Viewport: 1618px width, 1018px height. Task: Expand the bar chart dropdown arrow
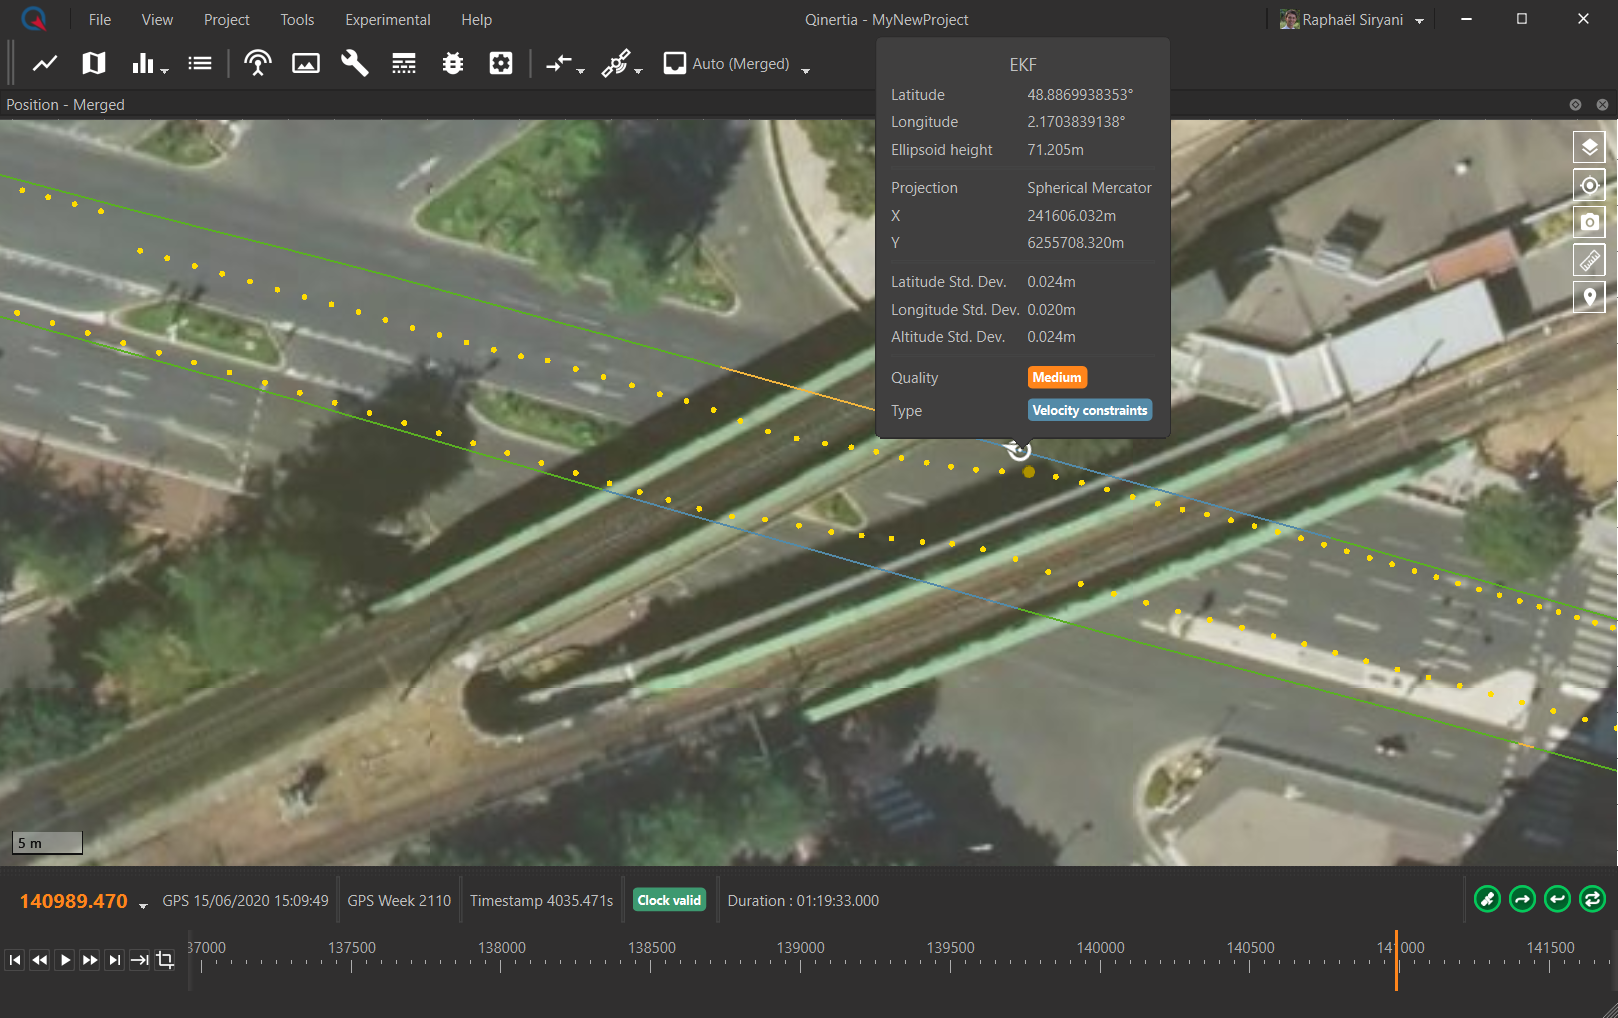(165, 70)
